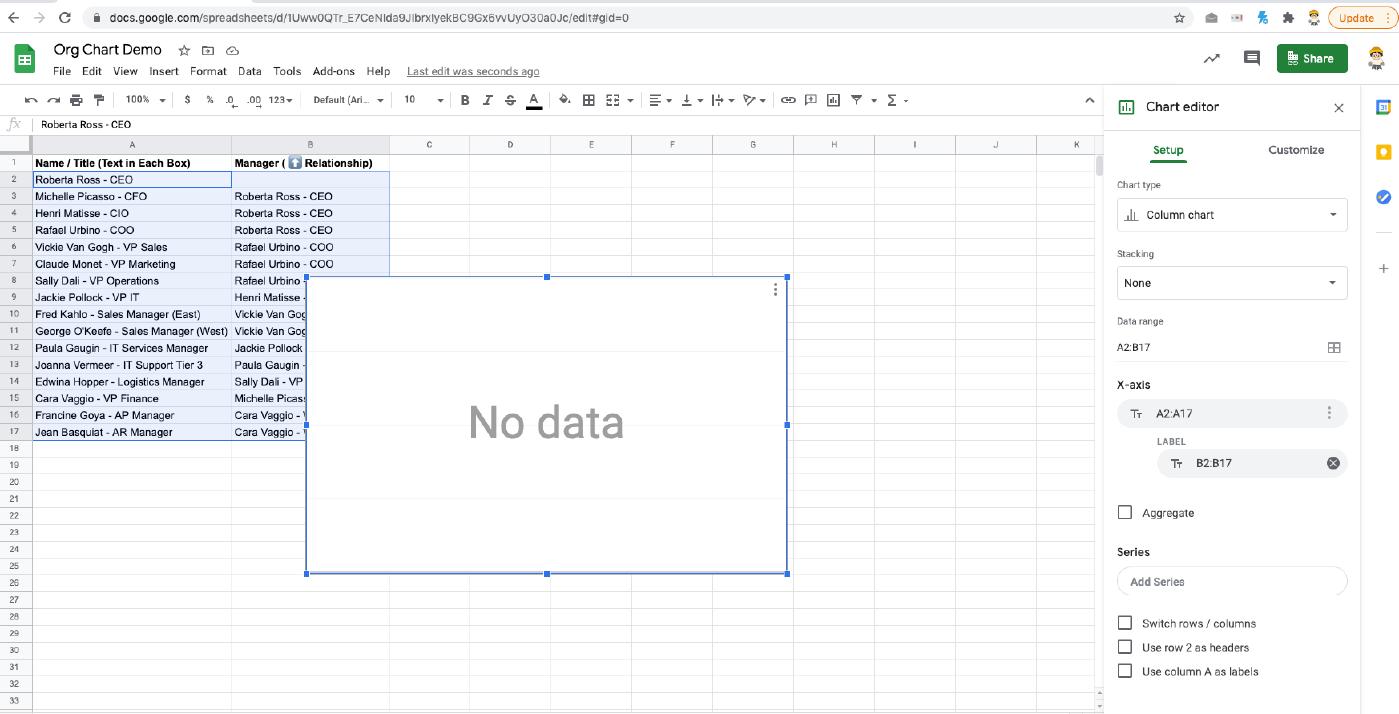Open the text color picker
This screenshot has height=714, width=1399.
pos(534,100)
